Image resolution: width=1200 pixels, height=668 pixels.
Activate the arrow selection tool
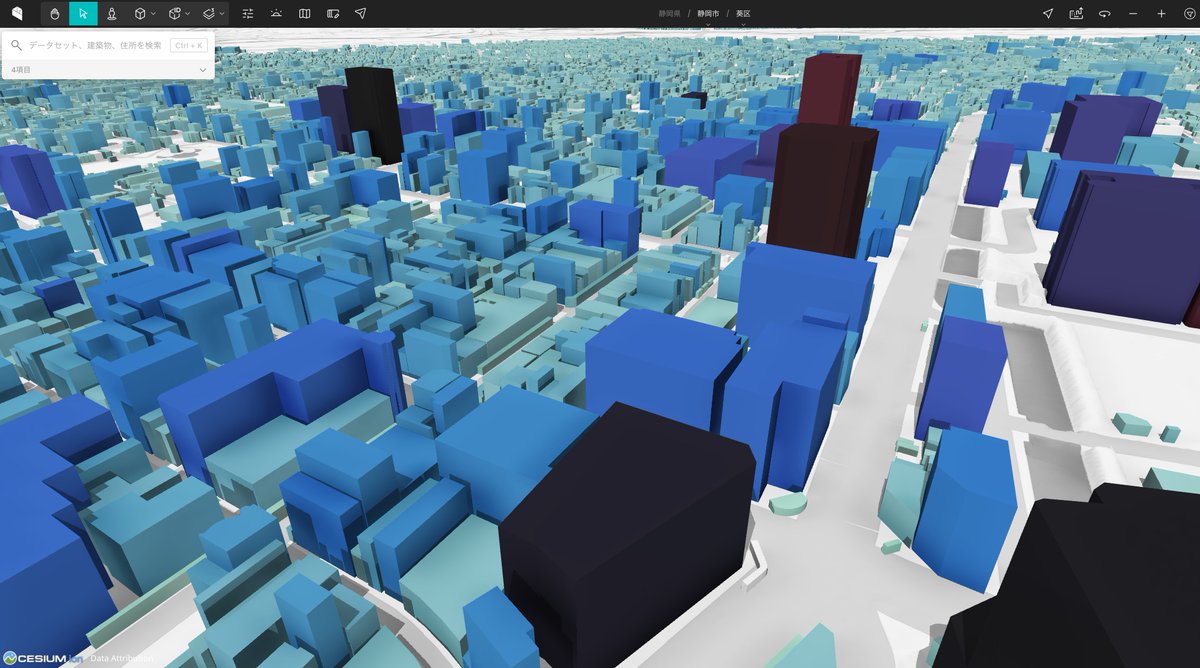[x=83, y=13]
